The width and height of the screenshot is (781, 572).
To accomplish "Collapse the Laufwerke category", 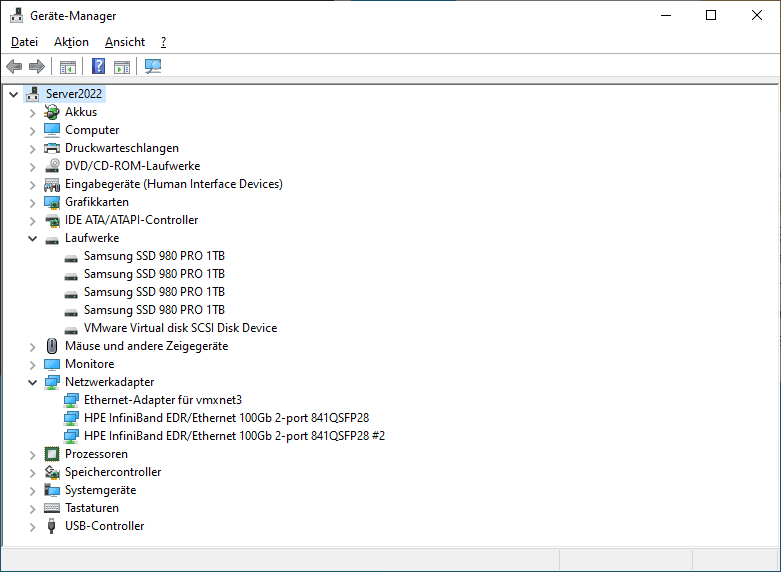I will click(x=33, y=239).
